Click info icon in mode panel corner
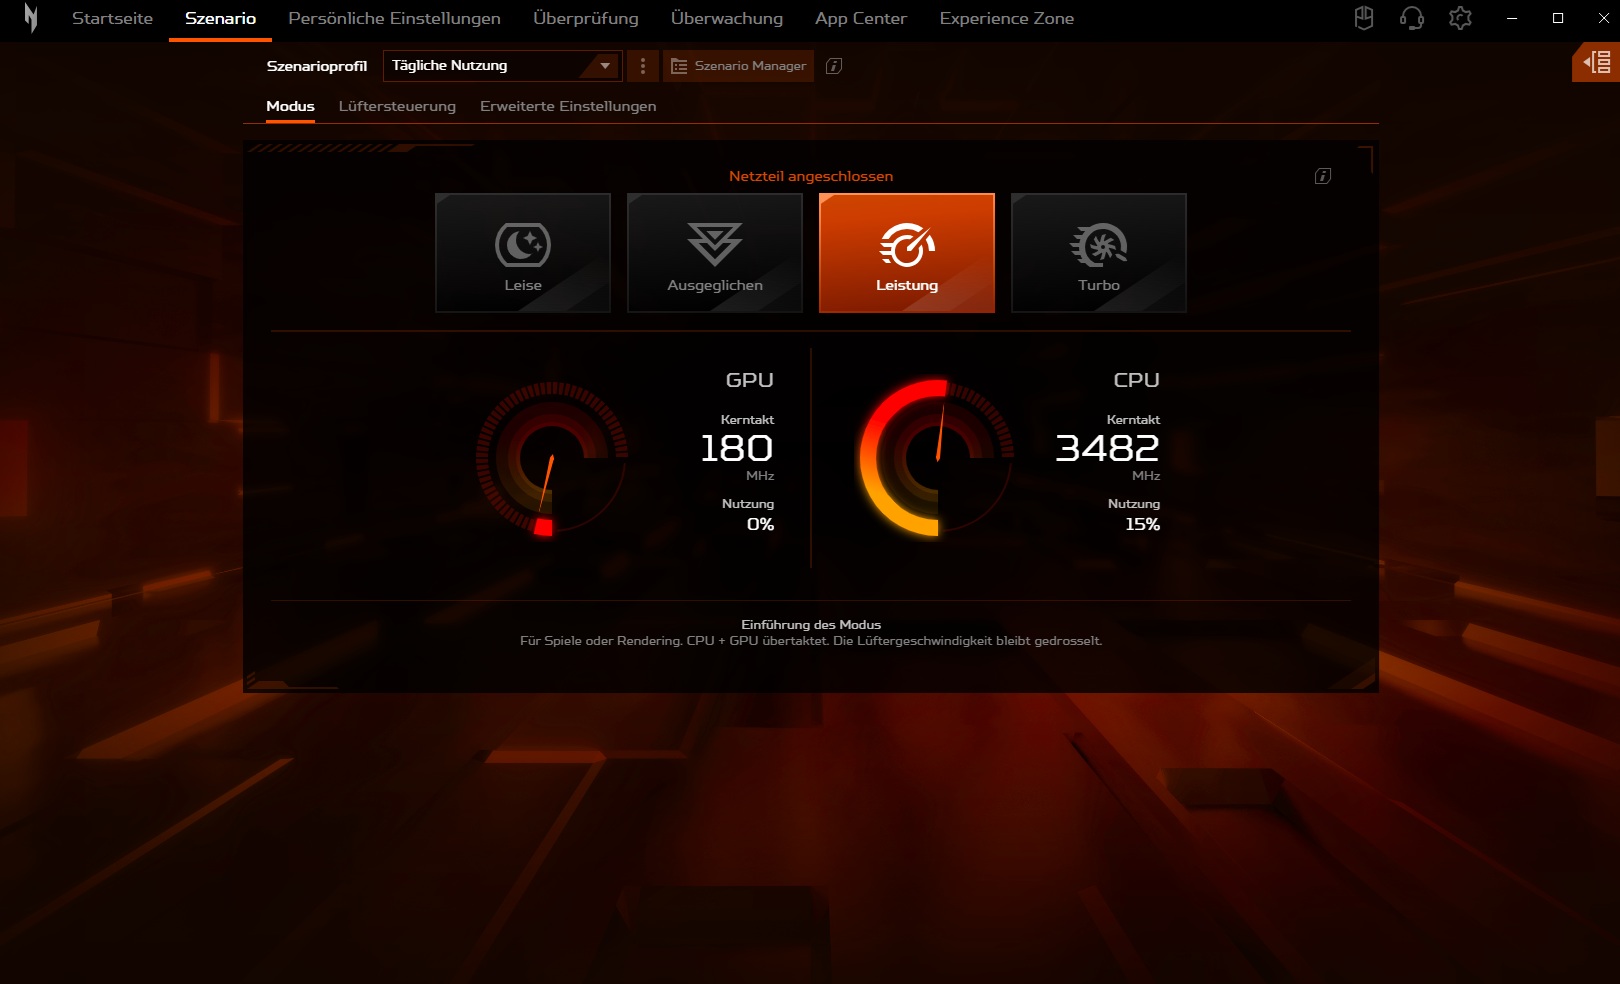The width and height of the screenshot is (1620, 984). click(1322, 176)
